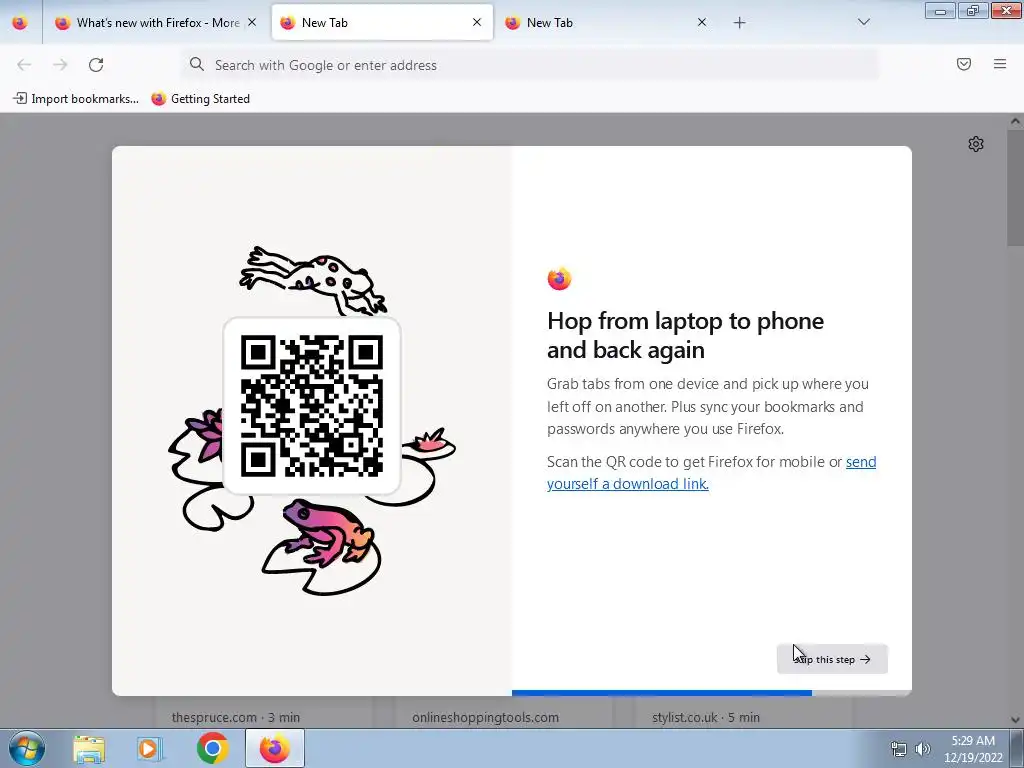Go forward one page

(60, 65)
